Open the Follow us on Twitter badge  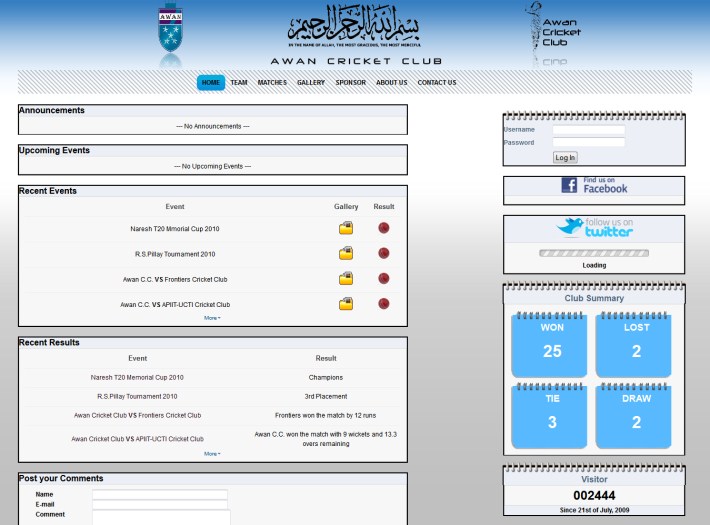click(x=596, y=228)
